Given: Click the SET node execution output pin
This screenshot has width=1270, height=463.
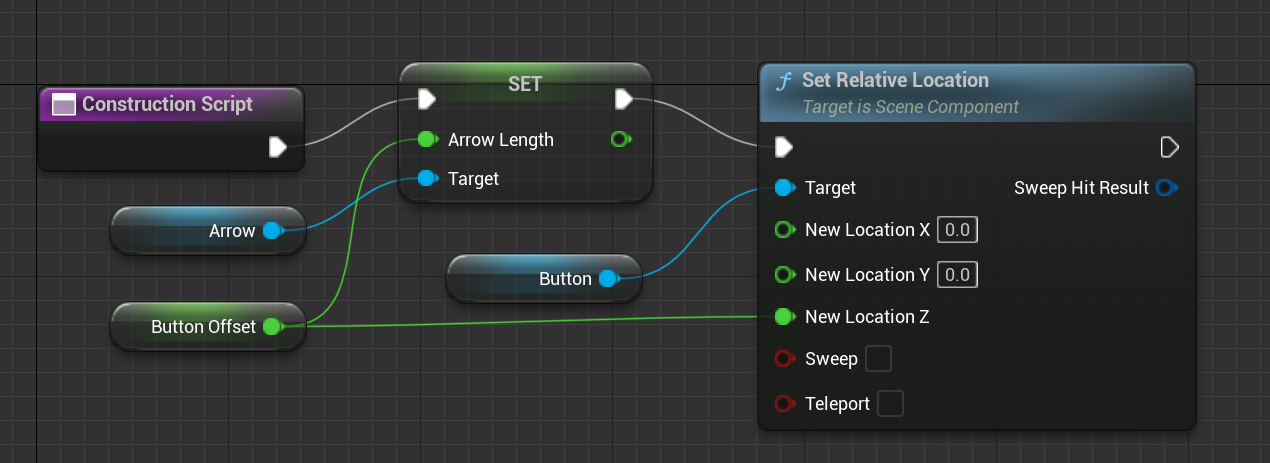Looking at the screenshot, I should pyautogui.click(x=624, y=99).
